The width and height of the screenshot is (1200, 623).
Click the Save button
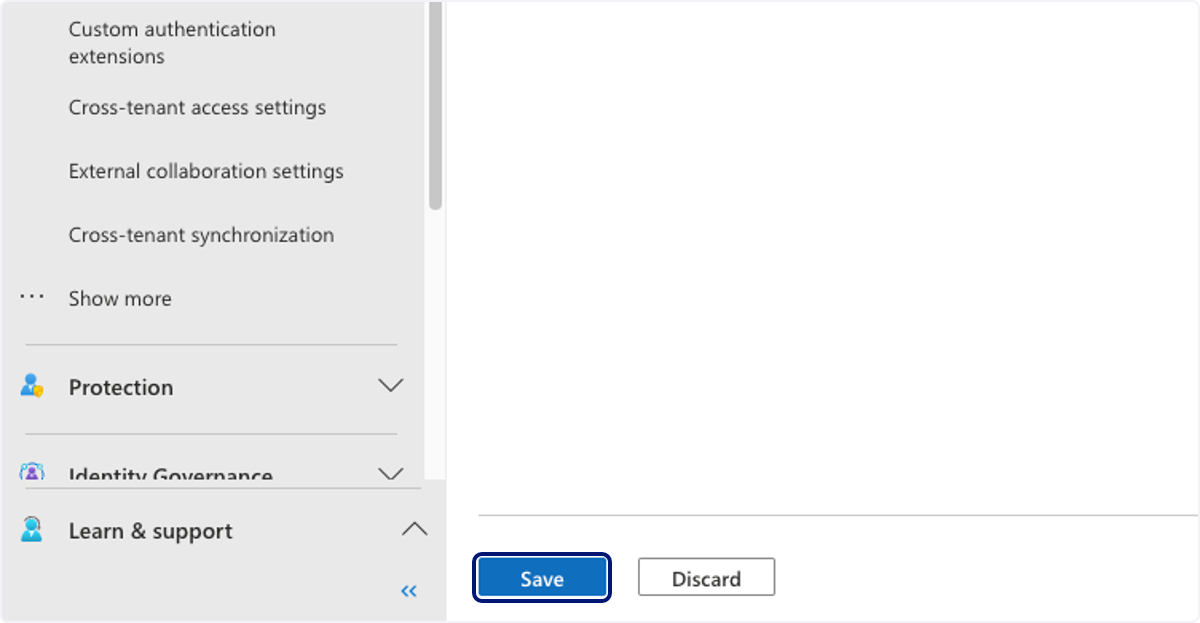[x=542, y=578]
